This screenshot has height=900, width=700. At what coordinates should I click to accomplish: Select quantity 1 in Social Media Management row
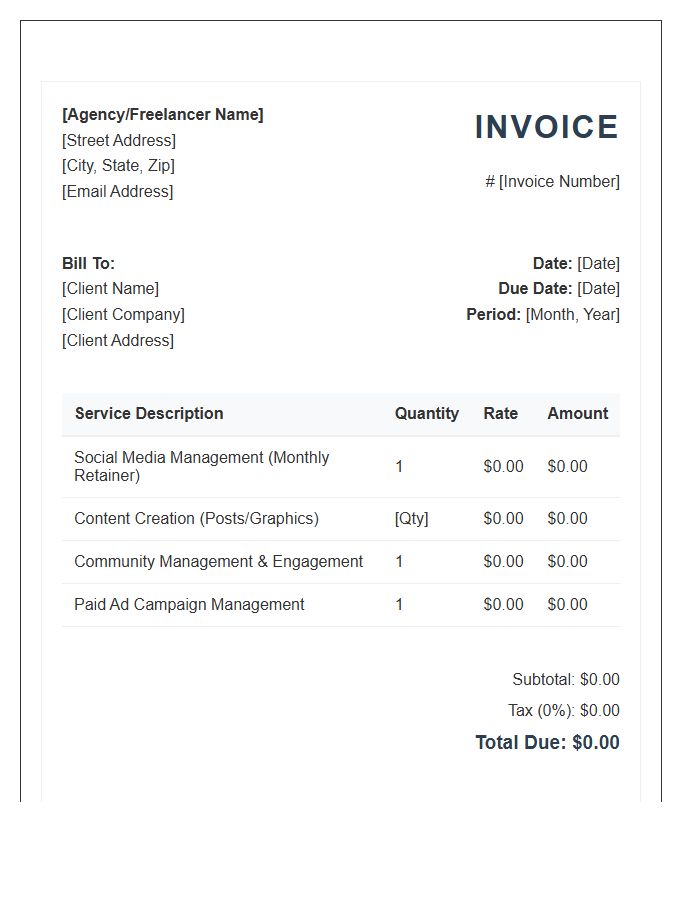[399, 467]
